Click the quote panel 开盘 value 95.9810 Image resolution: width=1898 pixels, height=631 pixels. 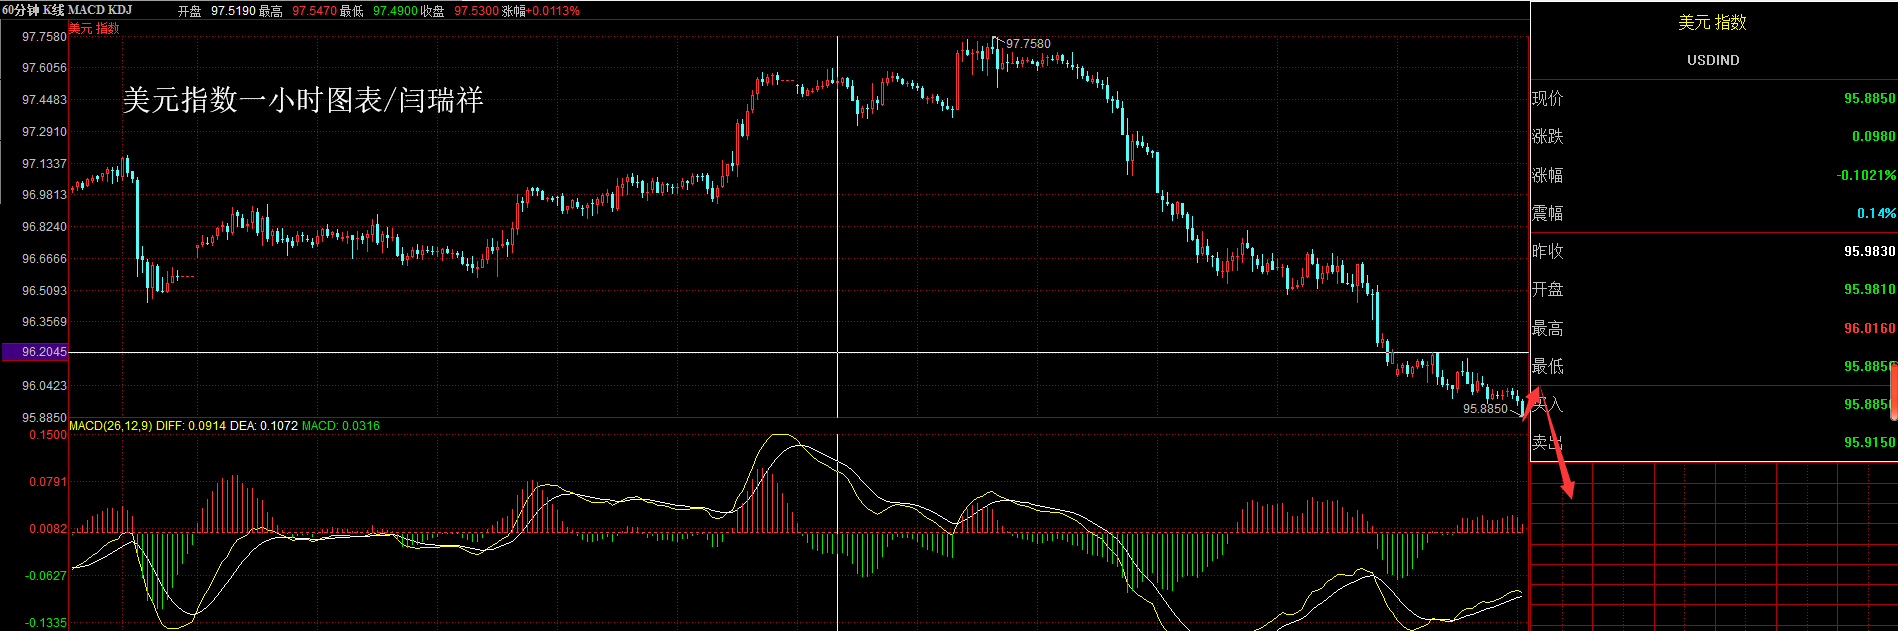[x=1870, y=290]
